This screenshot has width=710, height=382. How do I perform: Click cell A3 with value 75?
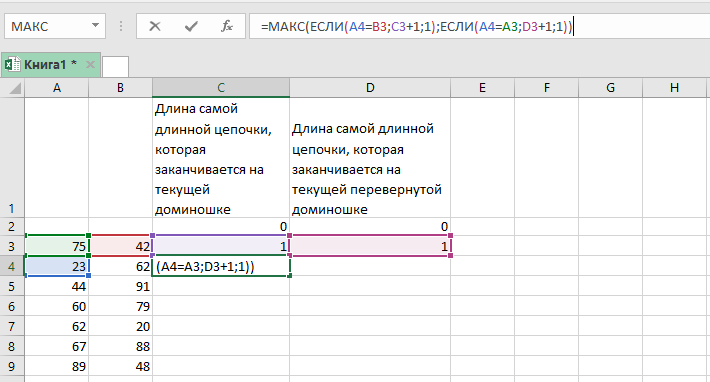click(x=57, y=246)
